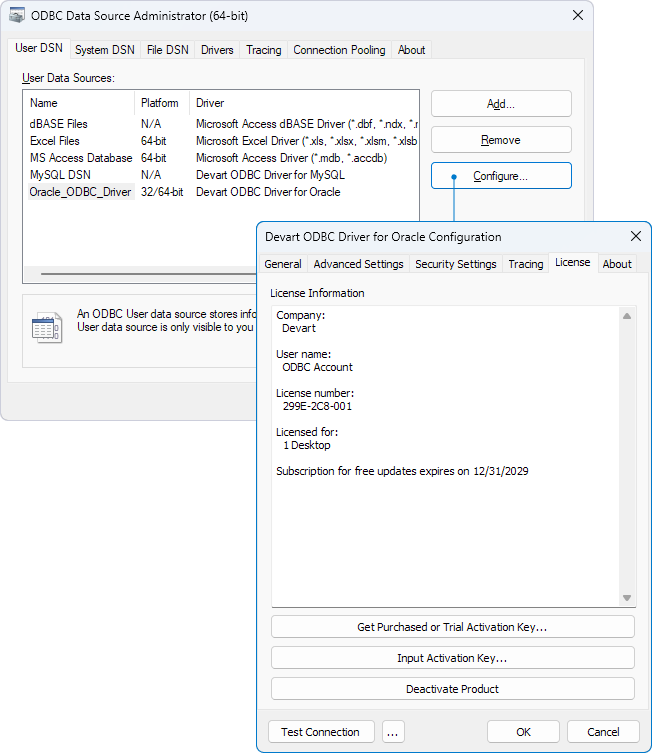Select the License tab
This screenshot has height=753, width=652.
[x=573, y=262]
